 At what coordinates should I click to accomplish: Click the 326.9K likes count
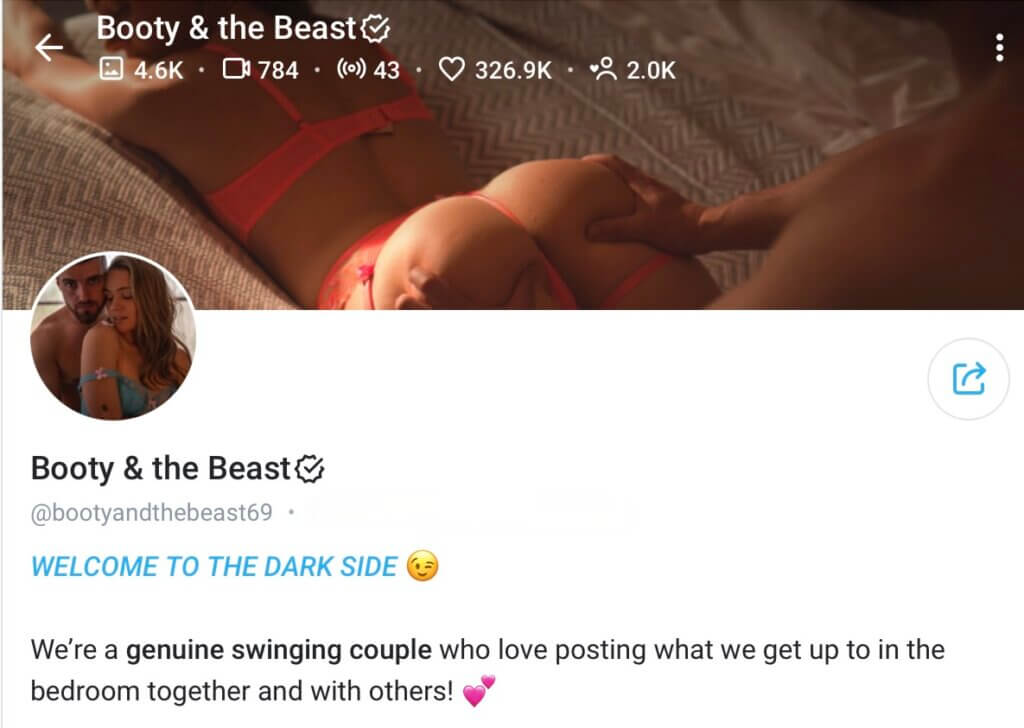click(x=513, y=70)
